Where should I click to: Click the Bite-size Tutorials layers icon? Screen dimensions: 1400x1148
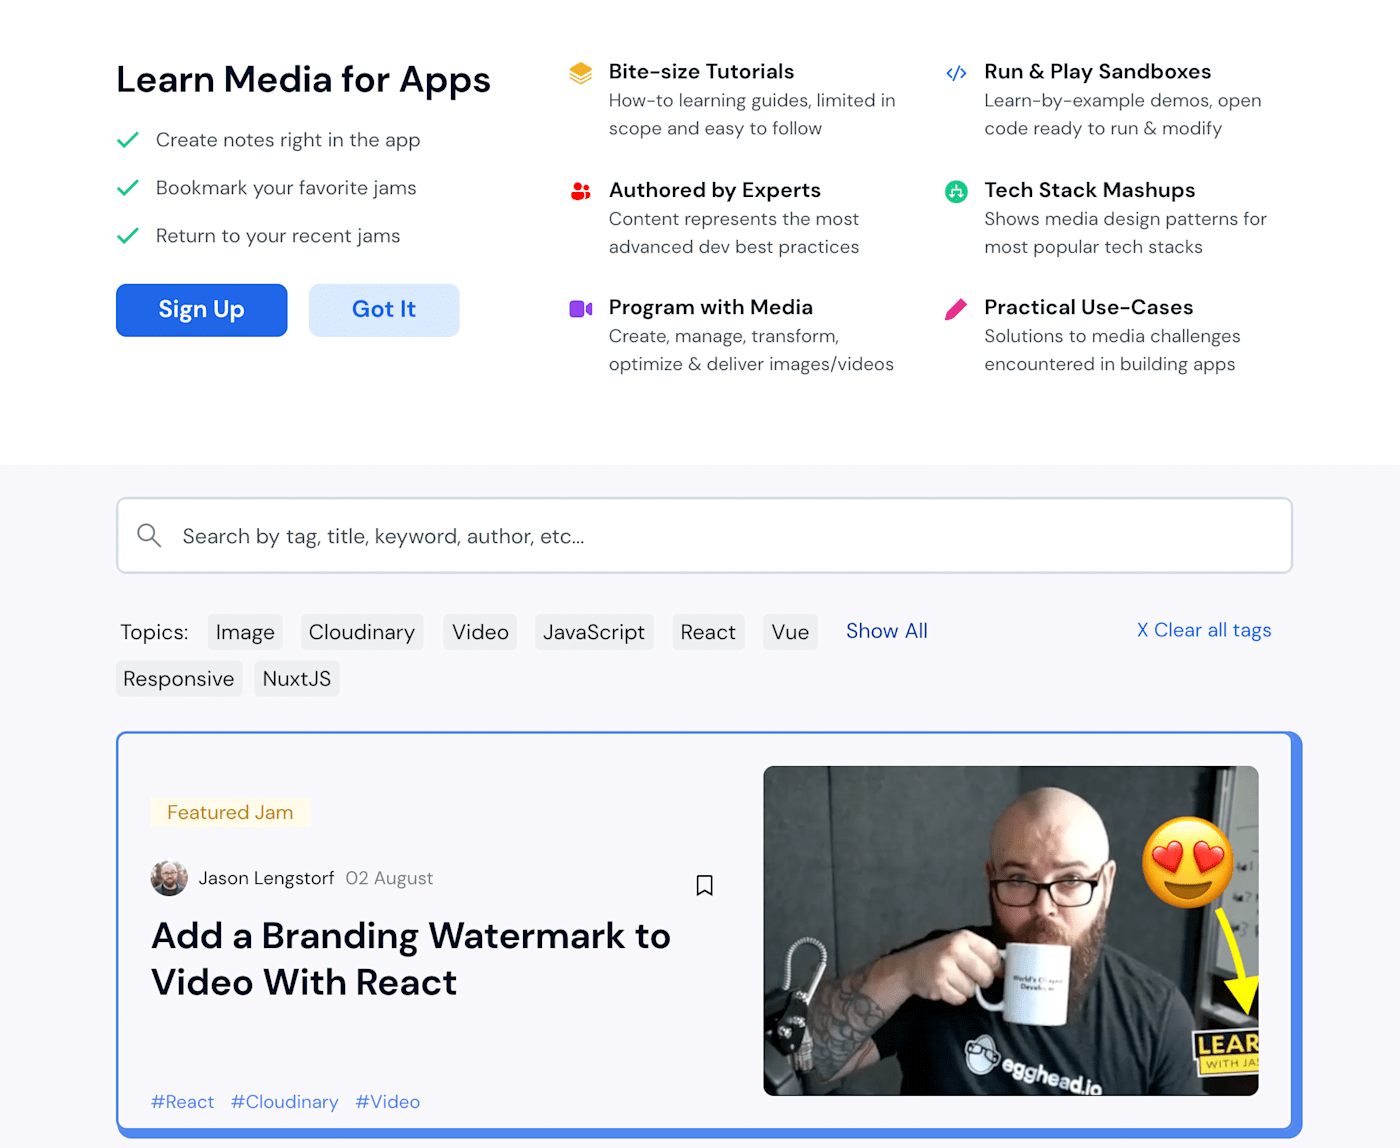click(x=580, y=73)
